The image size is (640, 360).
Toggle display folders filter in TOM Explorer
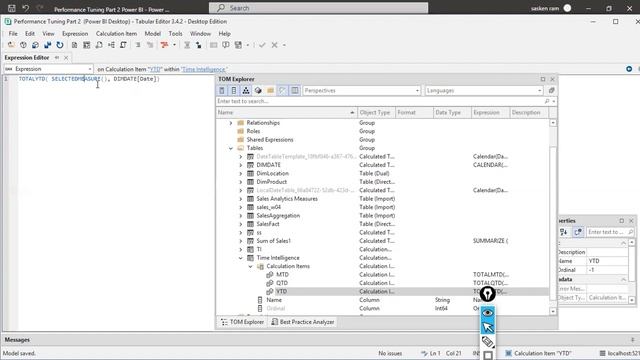270,91
